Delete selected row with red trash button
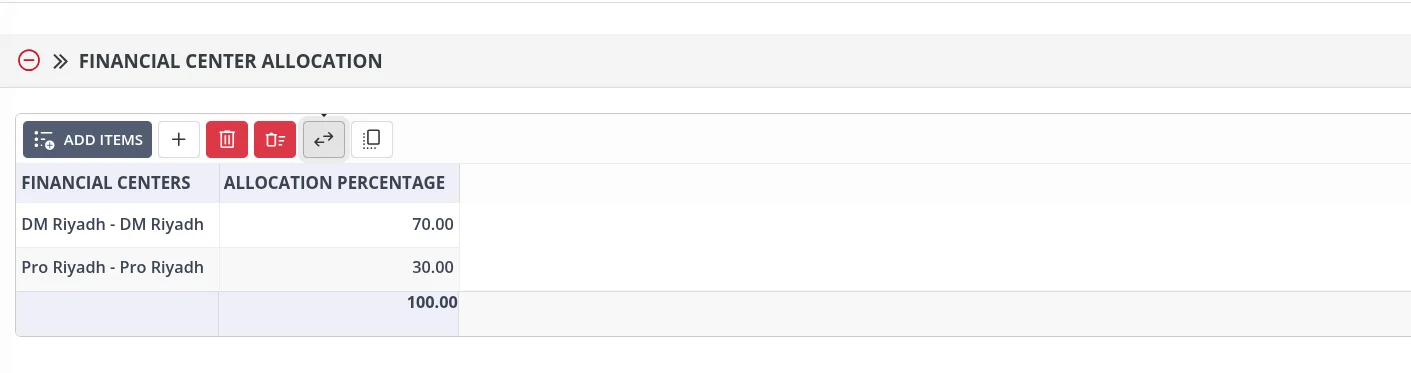 click(227, 140)
